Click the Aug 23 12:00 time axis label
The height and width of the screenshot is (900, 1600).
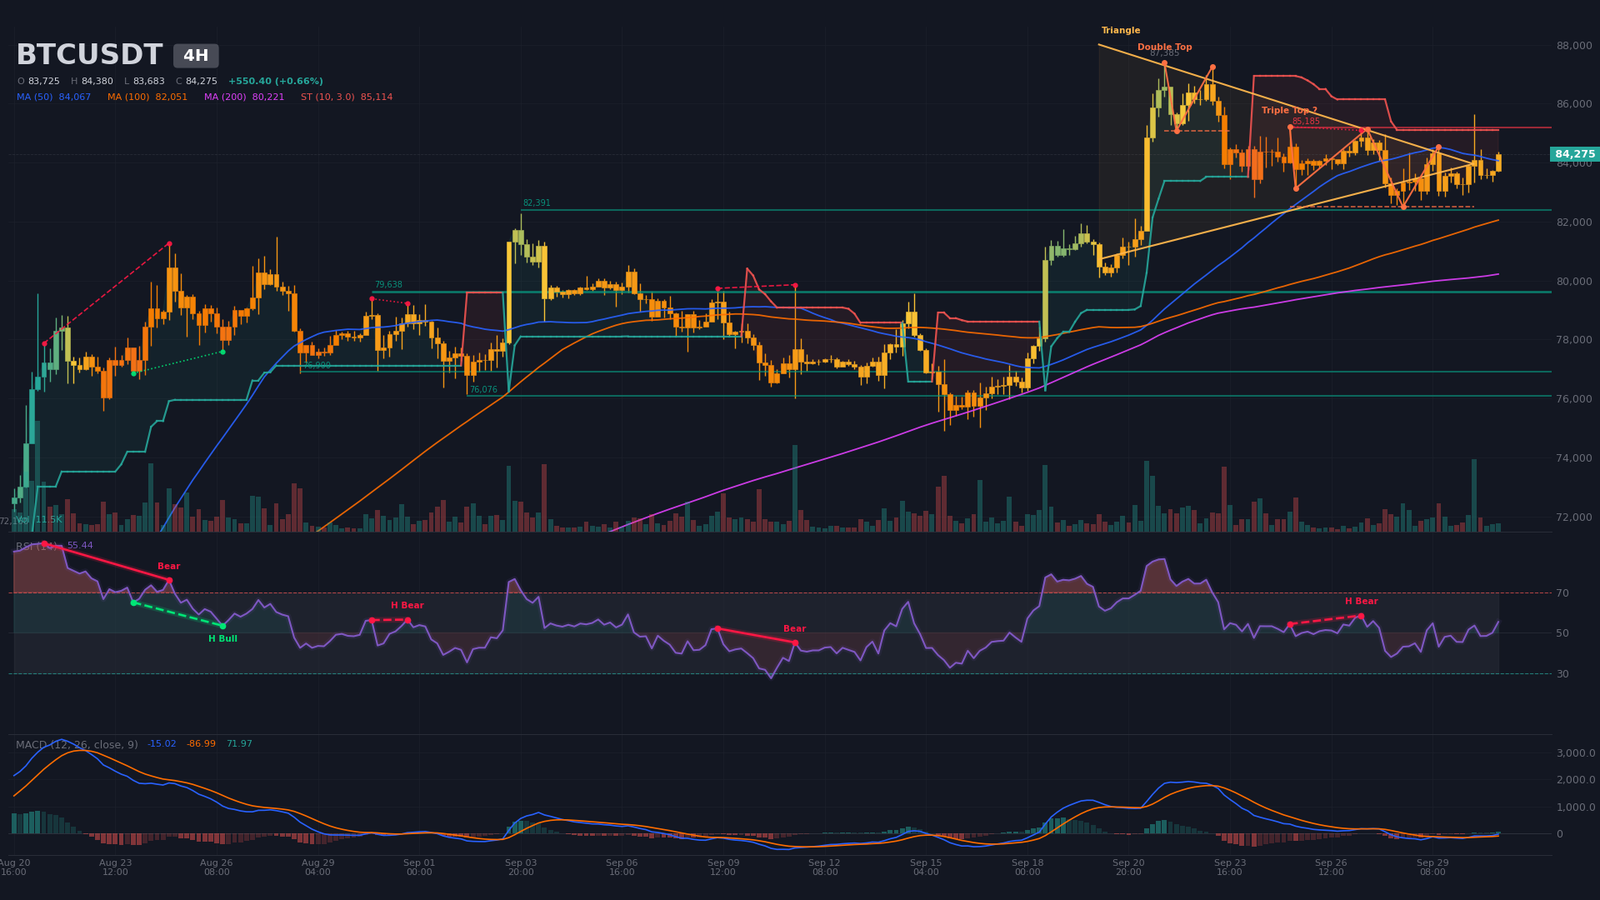tap(115, 867)
